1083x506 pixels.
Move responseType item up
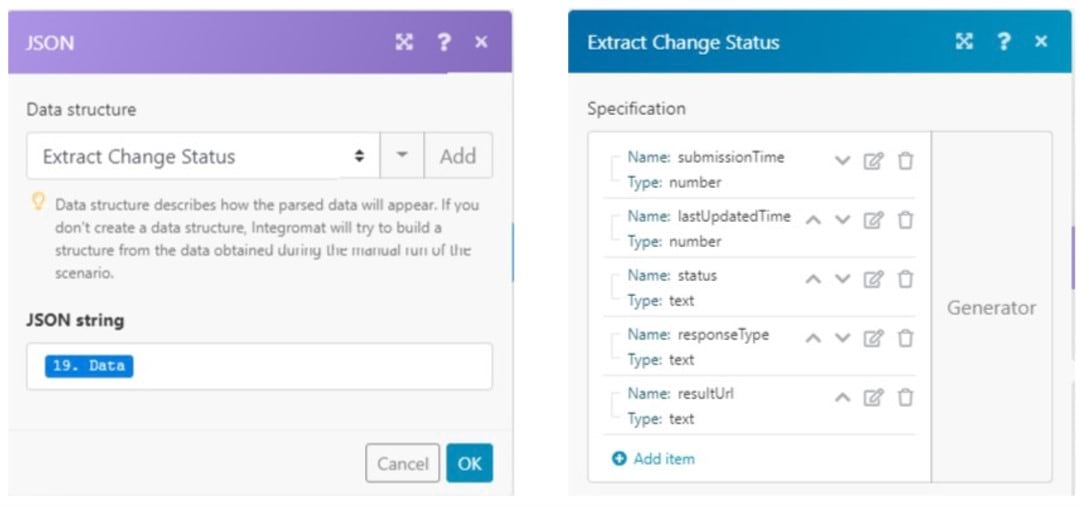pyautogui.click(x=814, y=339)
